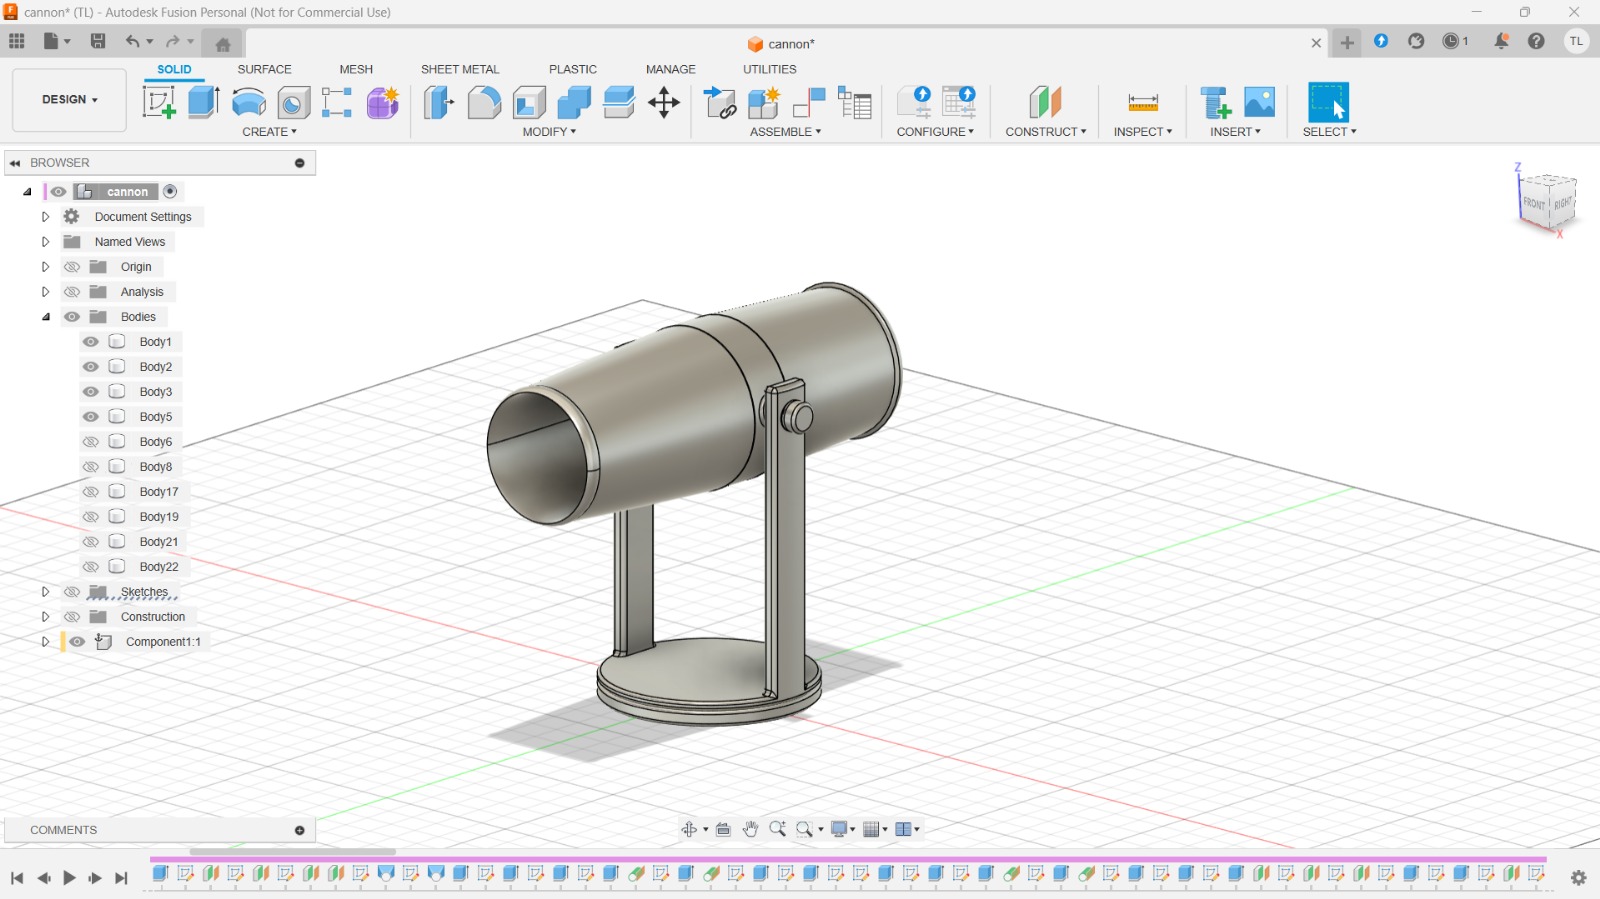This screenshot has width=1600, height=899.
Task: Switch to the SURFACE tab
Action: coord(264,69)
